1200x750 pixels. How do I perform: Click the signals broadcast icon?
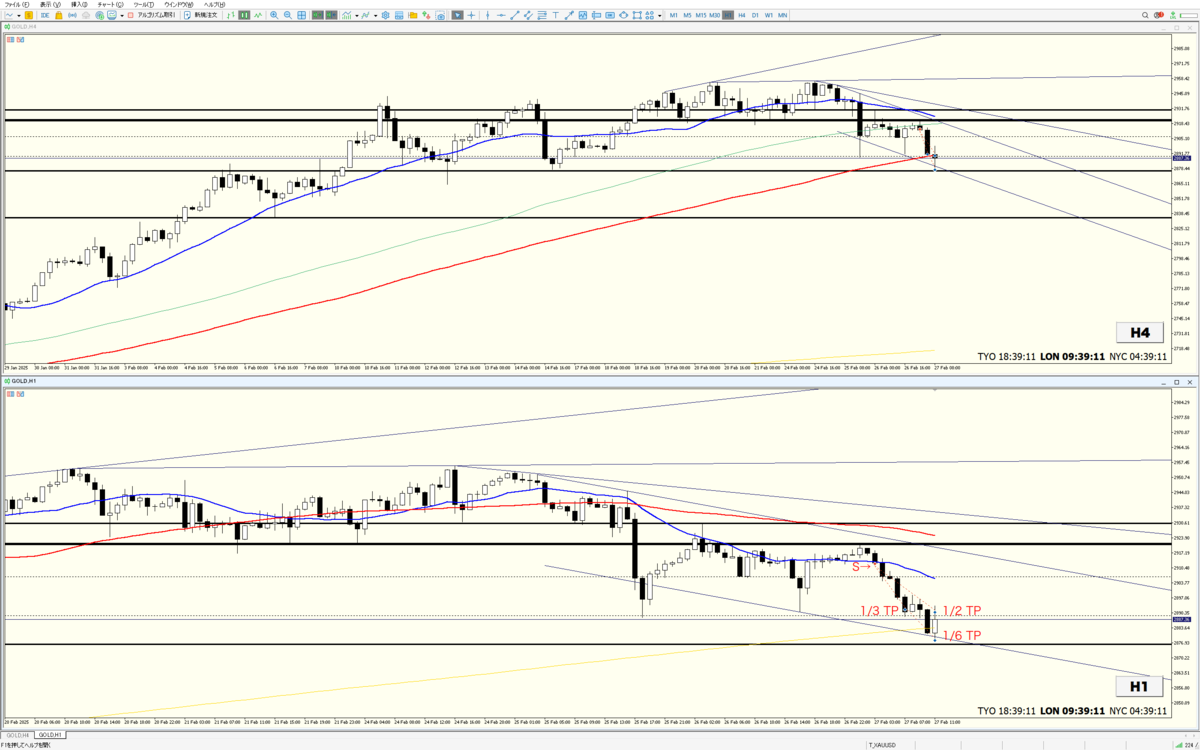(72, 15)
